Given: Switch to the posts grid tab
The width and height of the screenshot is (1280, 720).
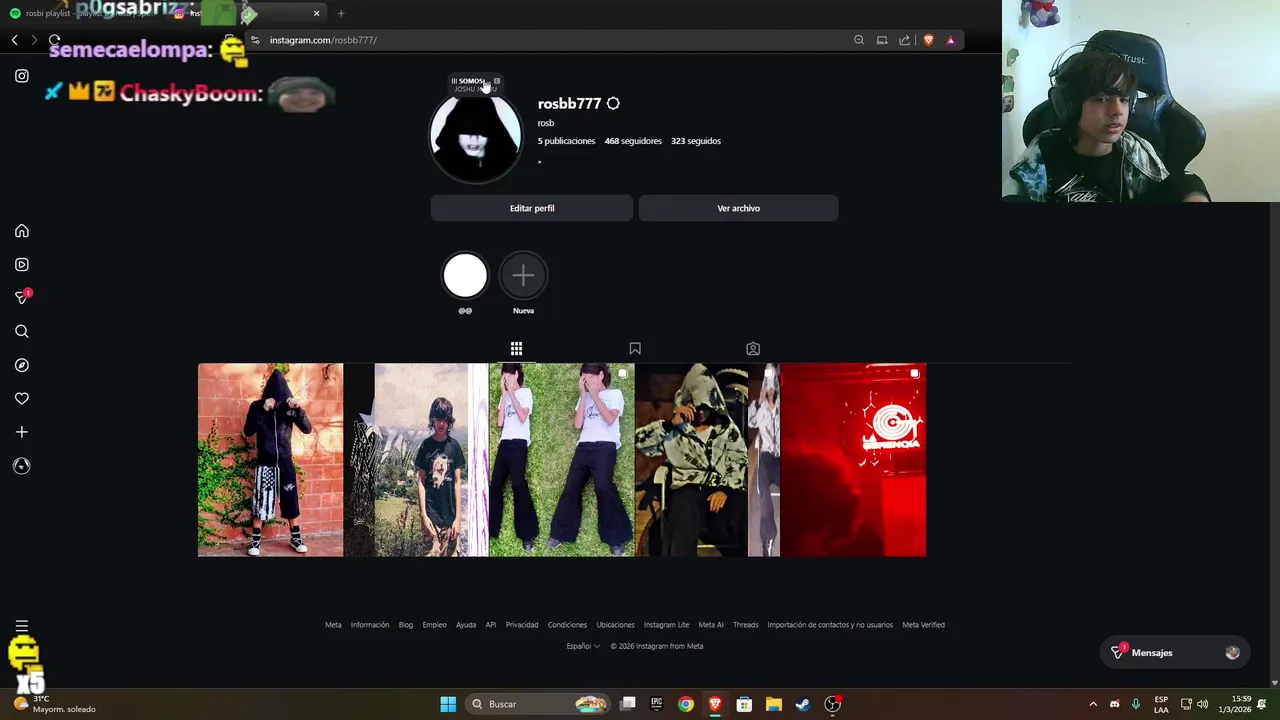Looking at the screenshot, I should pyautogui.click(x=516, y=349).
